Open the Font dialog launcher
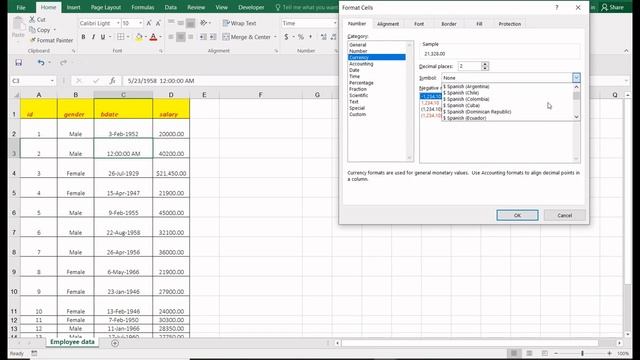 click(x=161, y=51)
